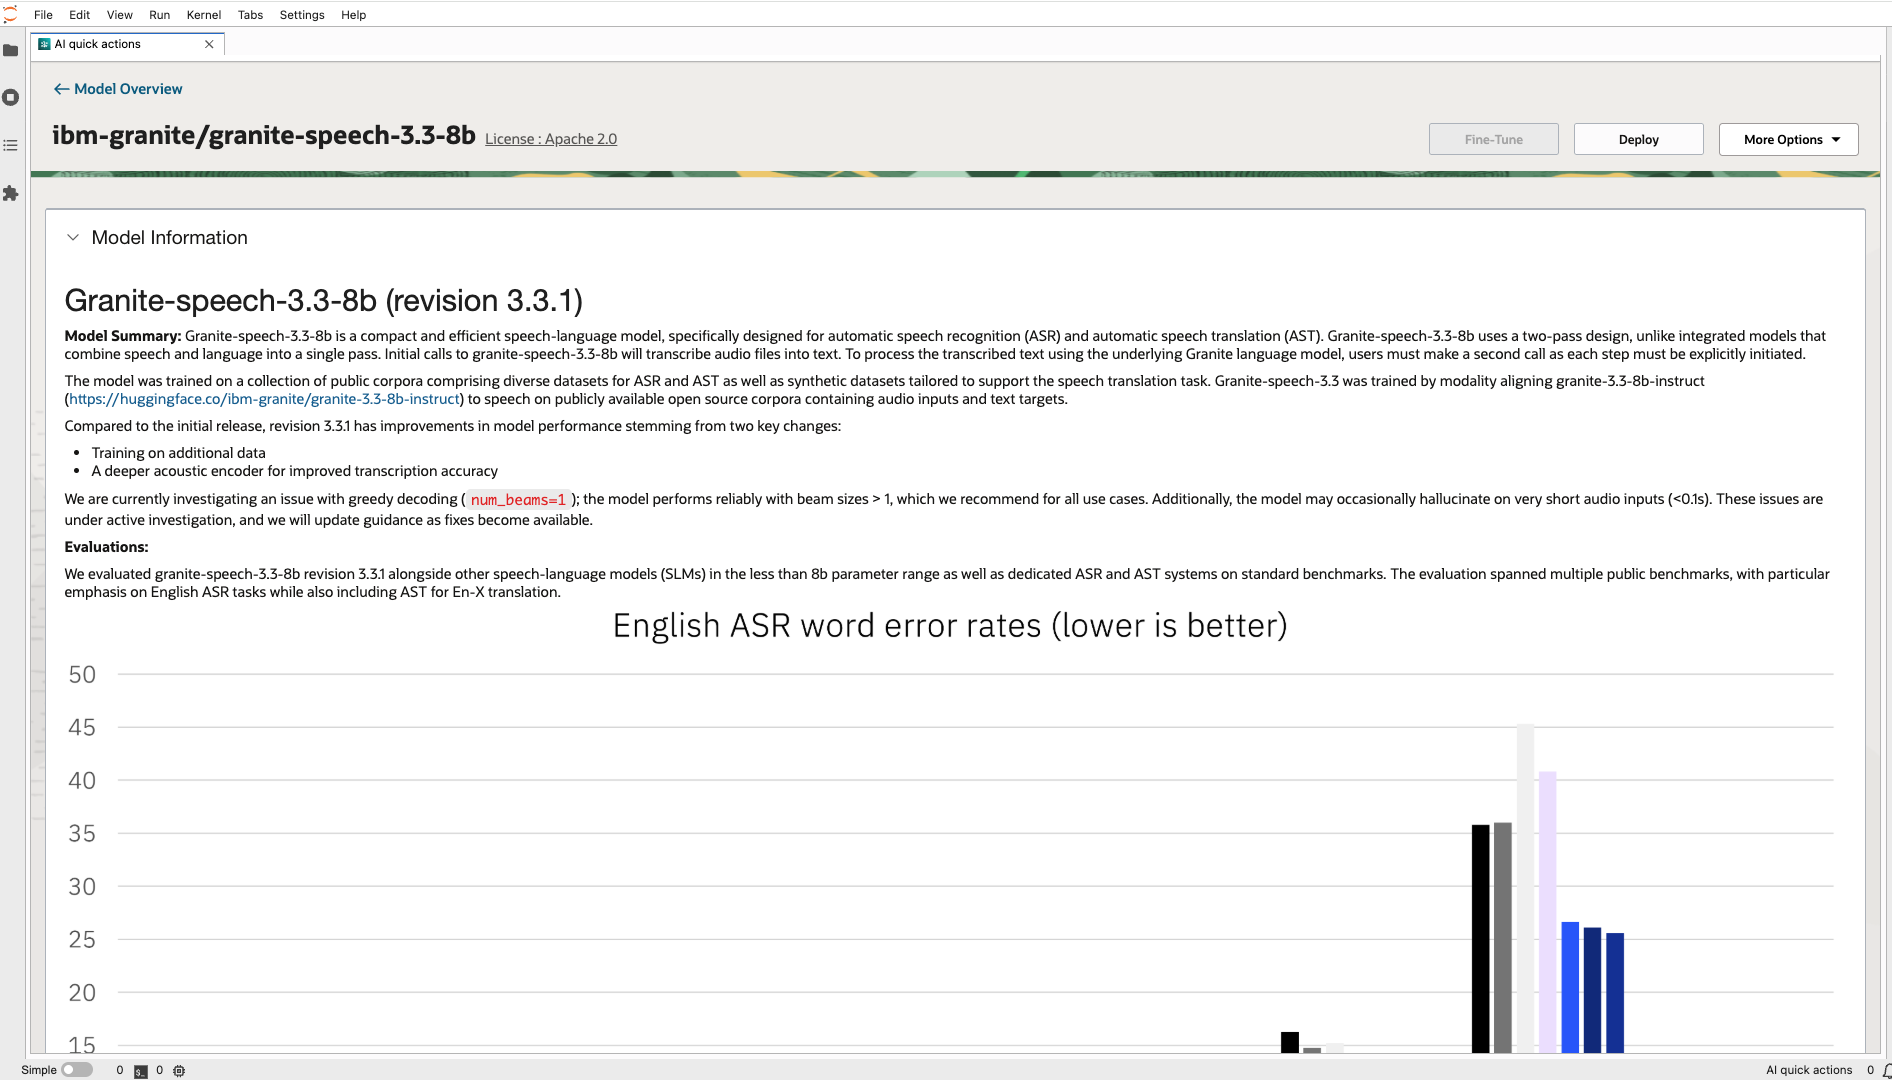Open the File menu
This screenshot has width=1892, height=1080.
[x=43, y=15]
